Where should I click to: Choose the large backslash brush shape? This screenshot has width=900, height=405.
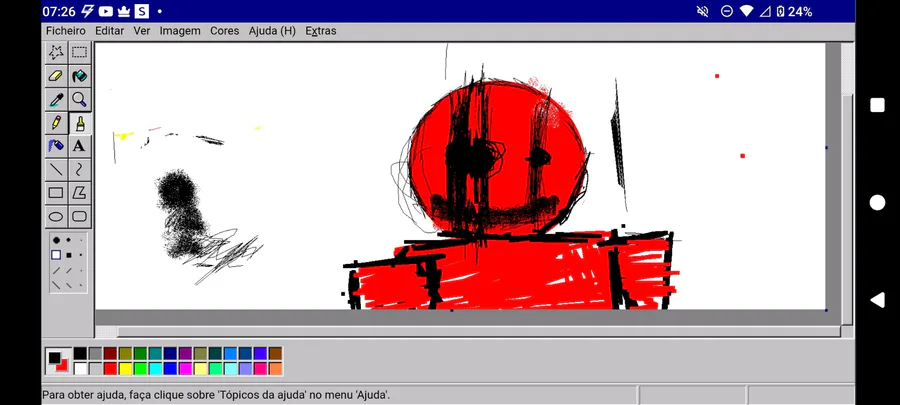pyautogui.click(x=56, y=285)
